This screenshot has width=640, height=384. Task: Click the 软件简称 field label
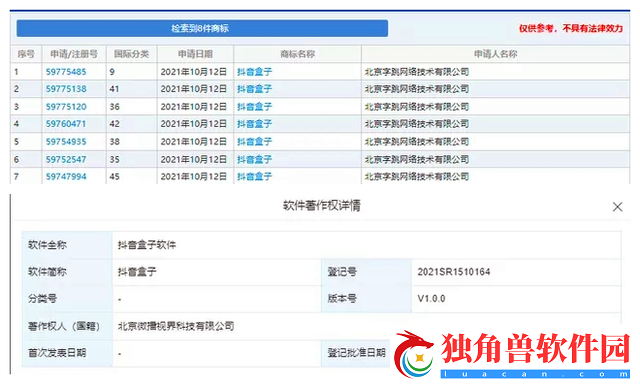pos(47,272)
